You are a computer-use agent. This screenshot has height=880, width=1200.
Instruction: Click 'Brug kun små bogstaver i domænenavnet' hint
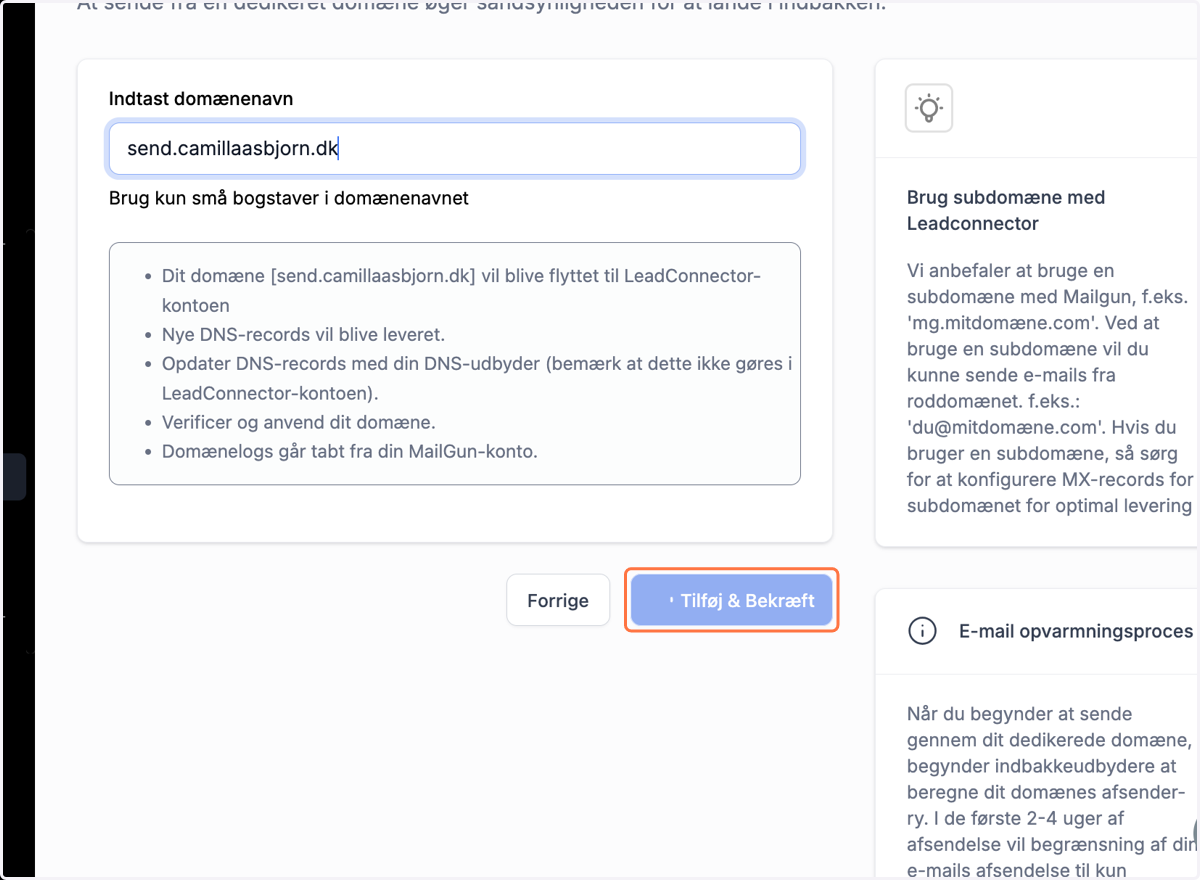pos(289,198)
